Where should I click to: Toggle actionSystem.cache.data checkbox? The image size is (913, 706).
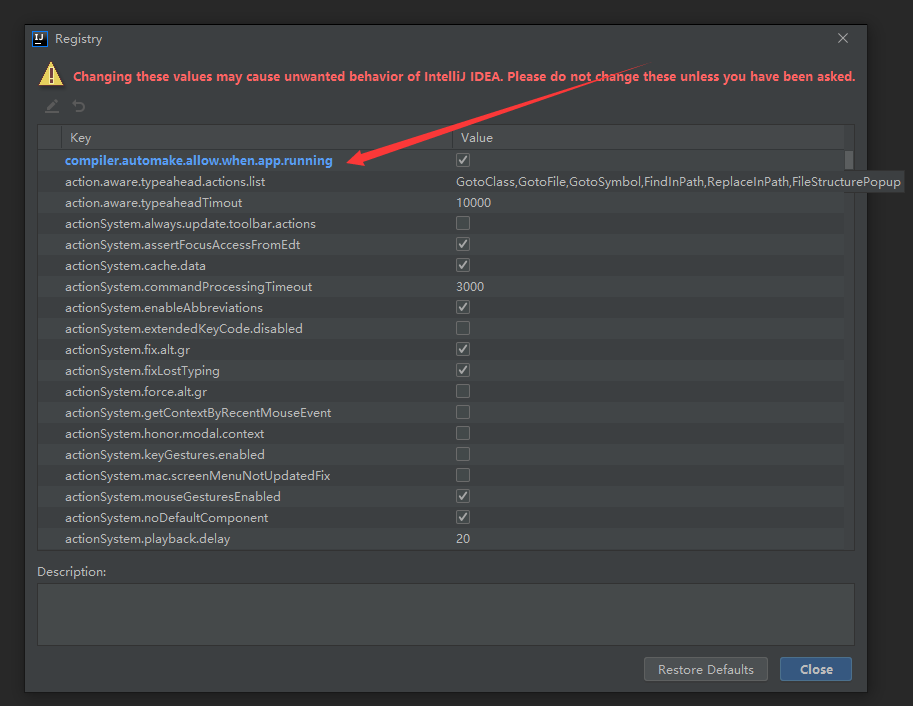pyautogui.click(x=463, y=265)
